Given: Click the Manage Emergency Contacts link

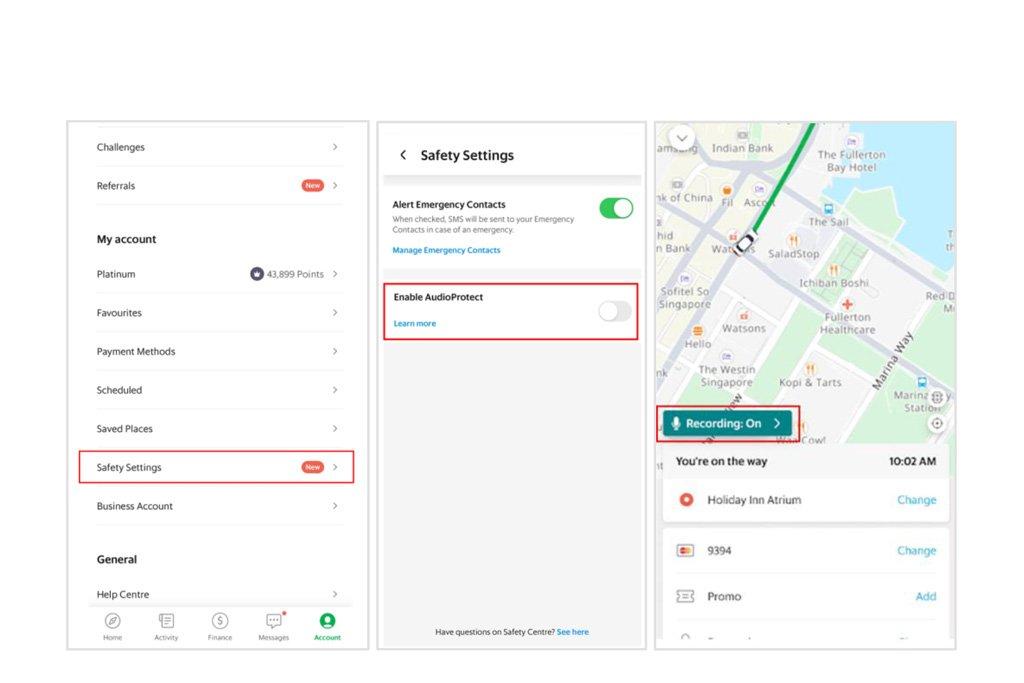Looking at the screenshot, I should click(446, 250).
